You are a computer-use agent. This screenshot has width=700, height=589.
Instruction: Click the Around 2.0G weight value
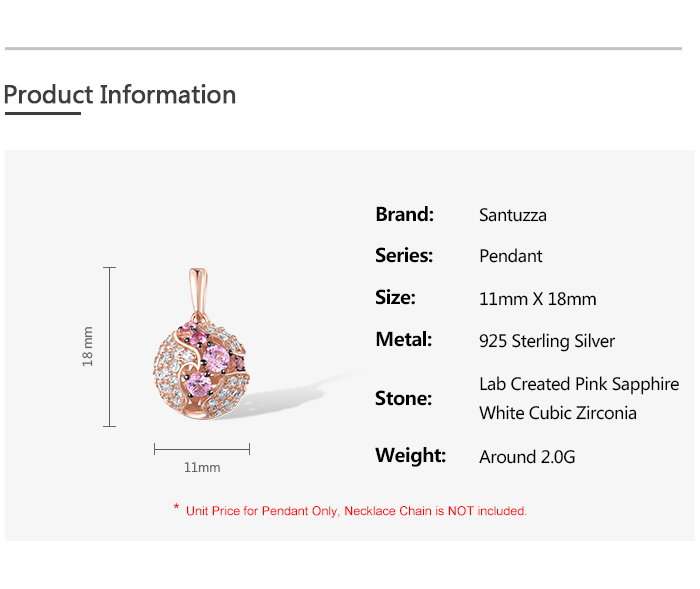527,457
